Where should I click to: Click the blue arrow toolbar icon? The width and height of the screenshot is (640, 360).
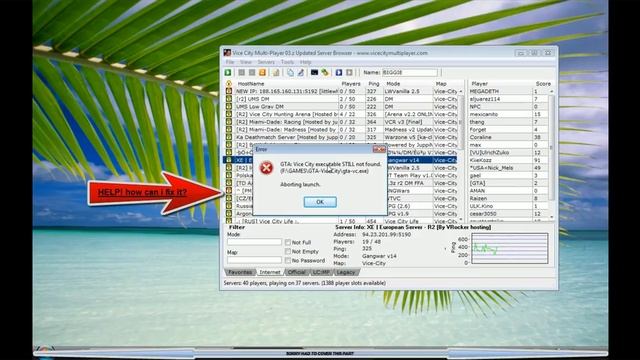(339, 73)
